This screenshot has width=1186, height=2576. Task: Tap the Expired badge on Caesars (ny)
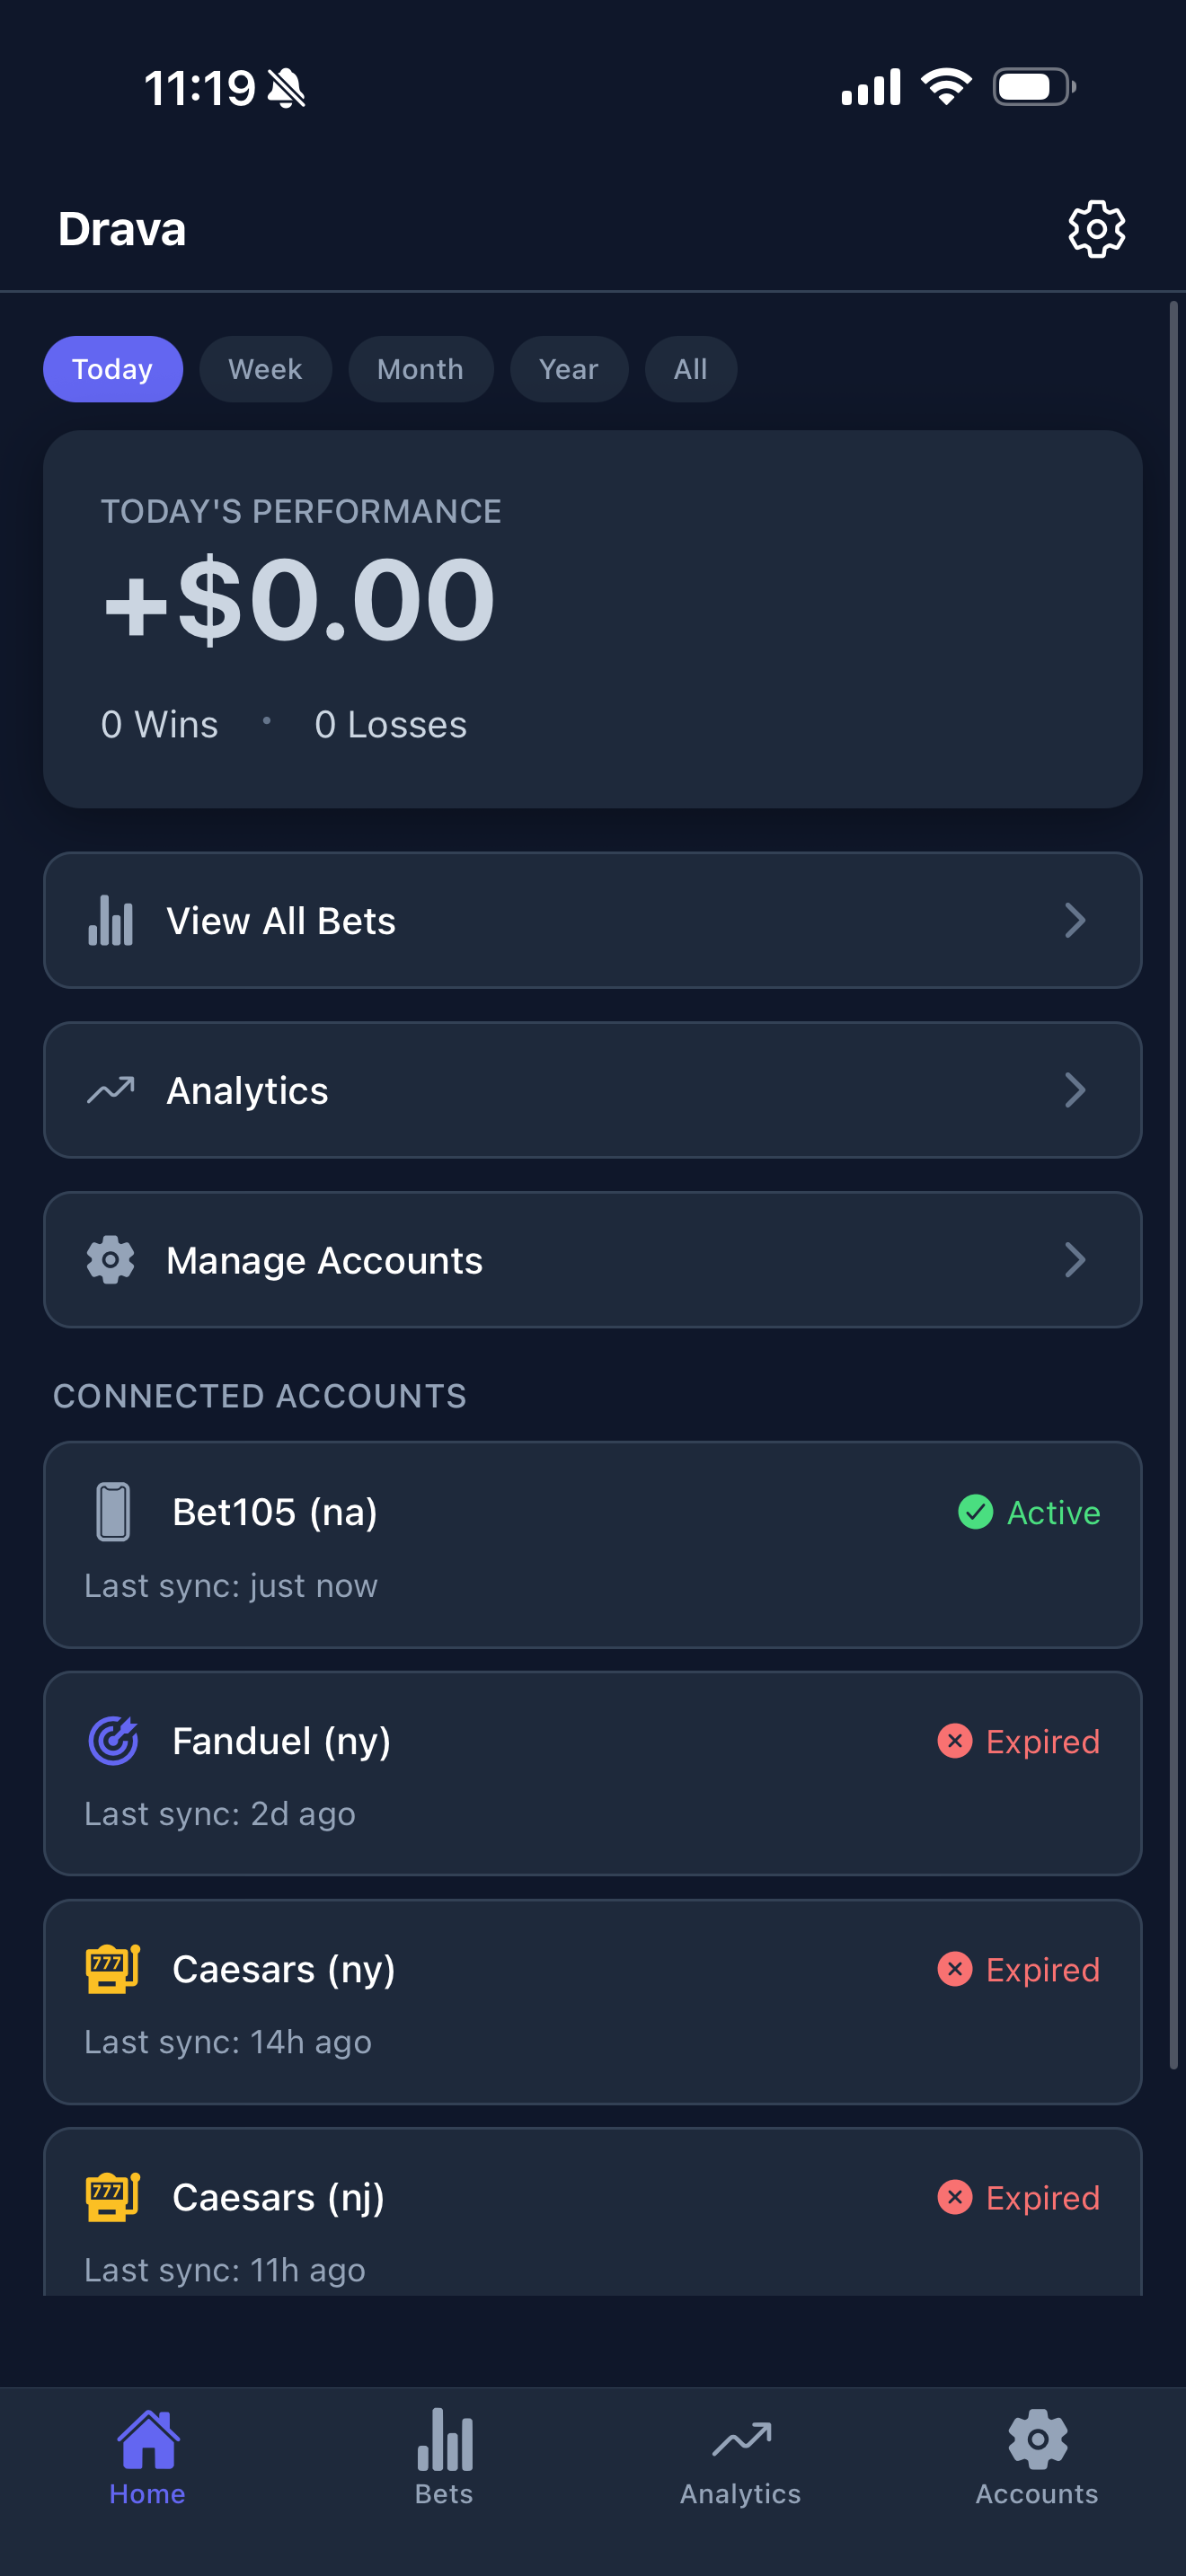pyautogui.click(x=1020, y=1968)
